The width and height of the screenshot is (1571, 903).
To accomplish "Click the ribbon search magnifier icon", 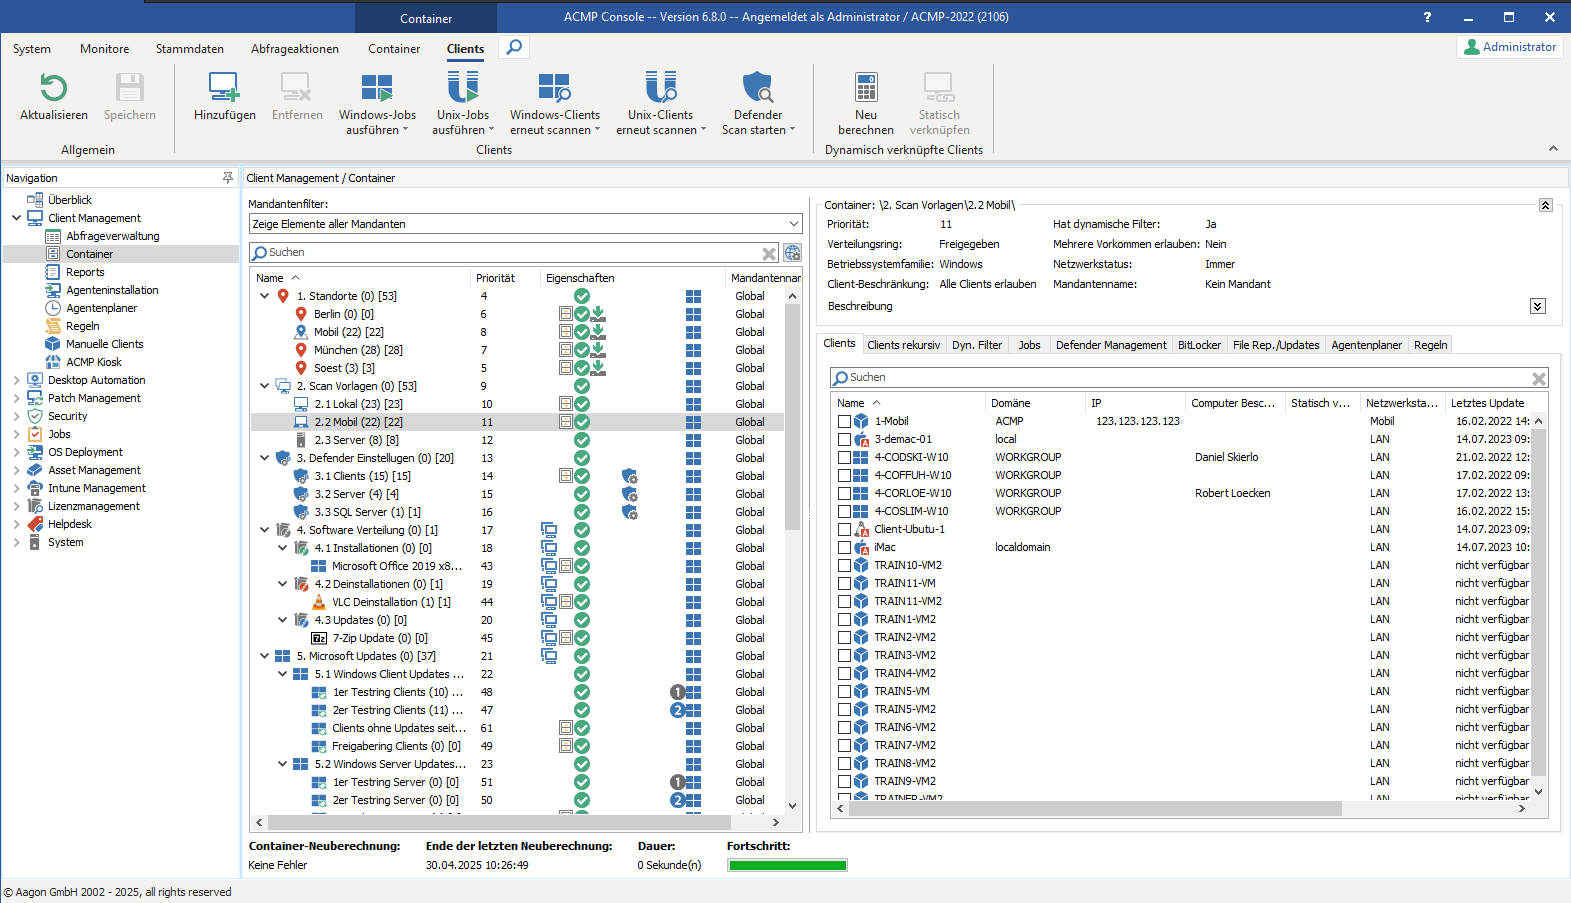I will click(514, 47).
